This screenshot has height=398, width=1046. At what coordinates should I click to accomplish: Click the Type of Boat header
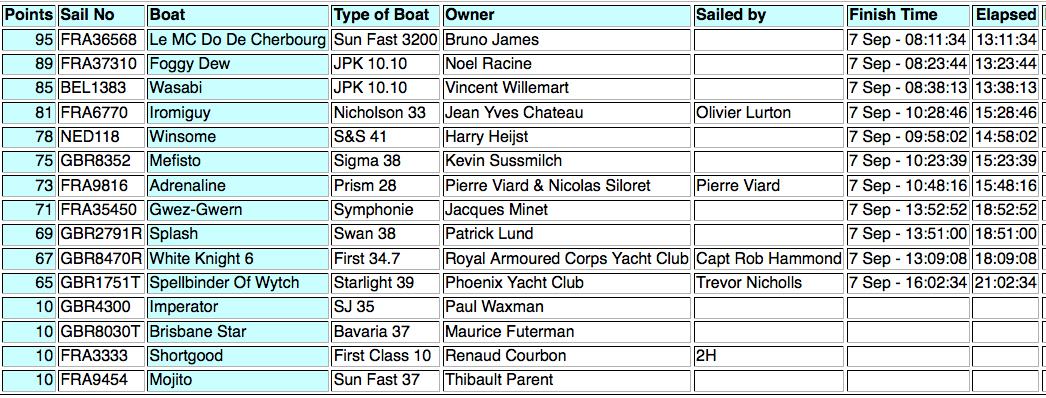[x=386, y=15]
